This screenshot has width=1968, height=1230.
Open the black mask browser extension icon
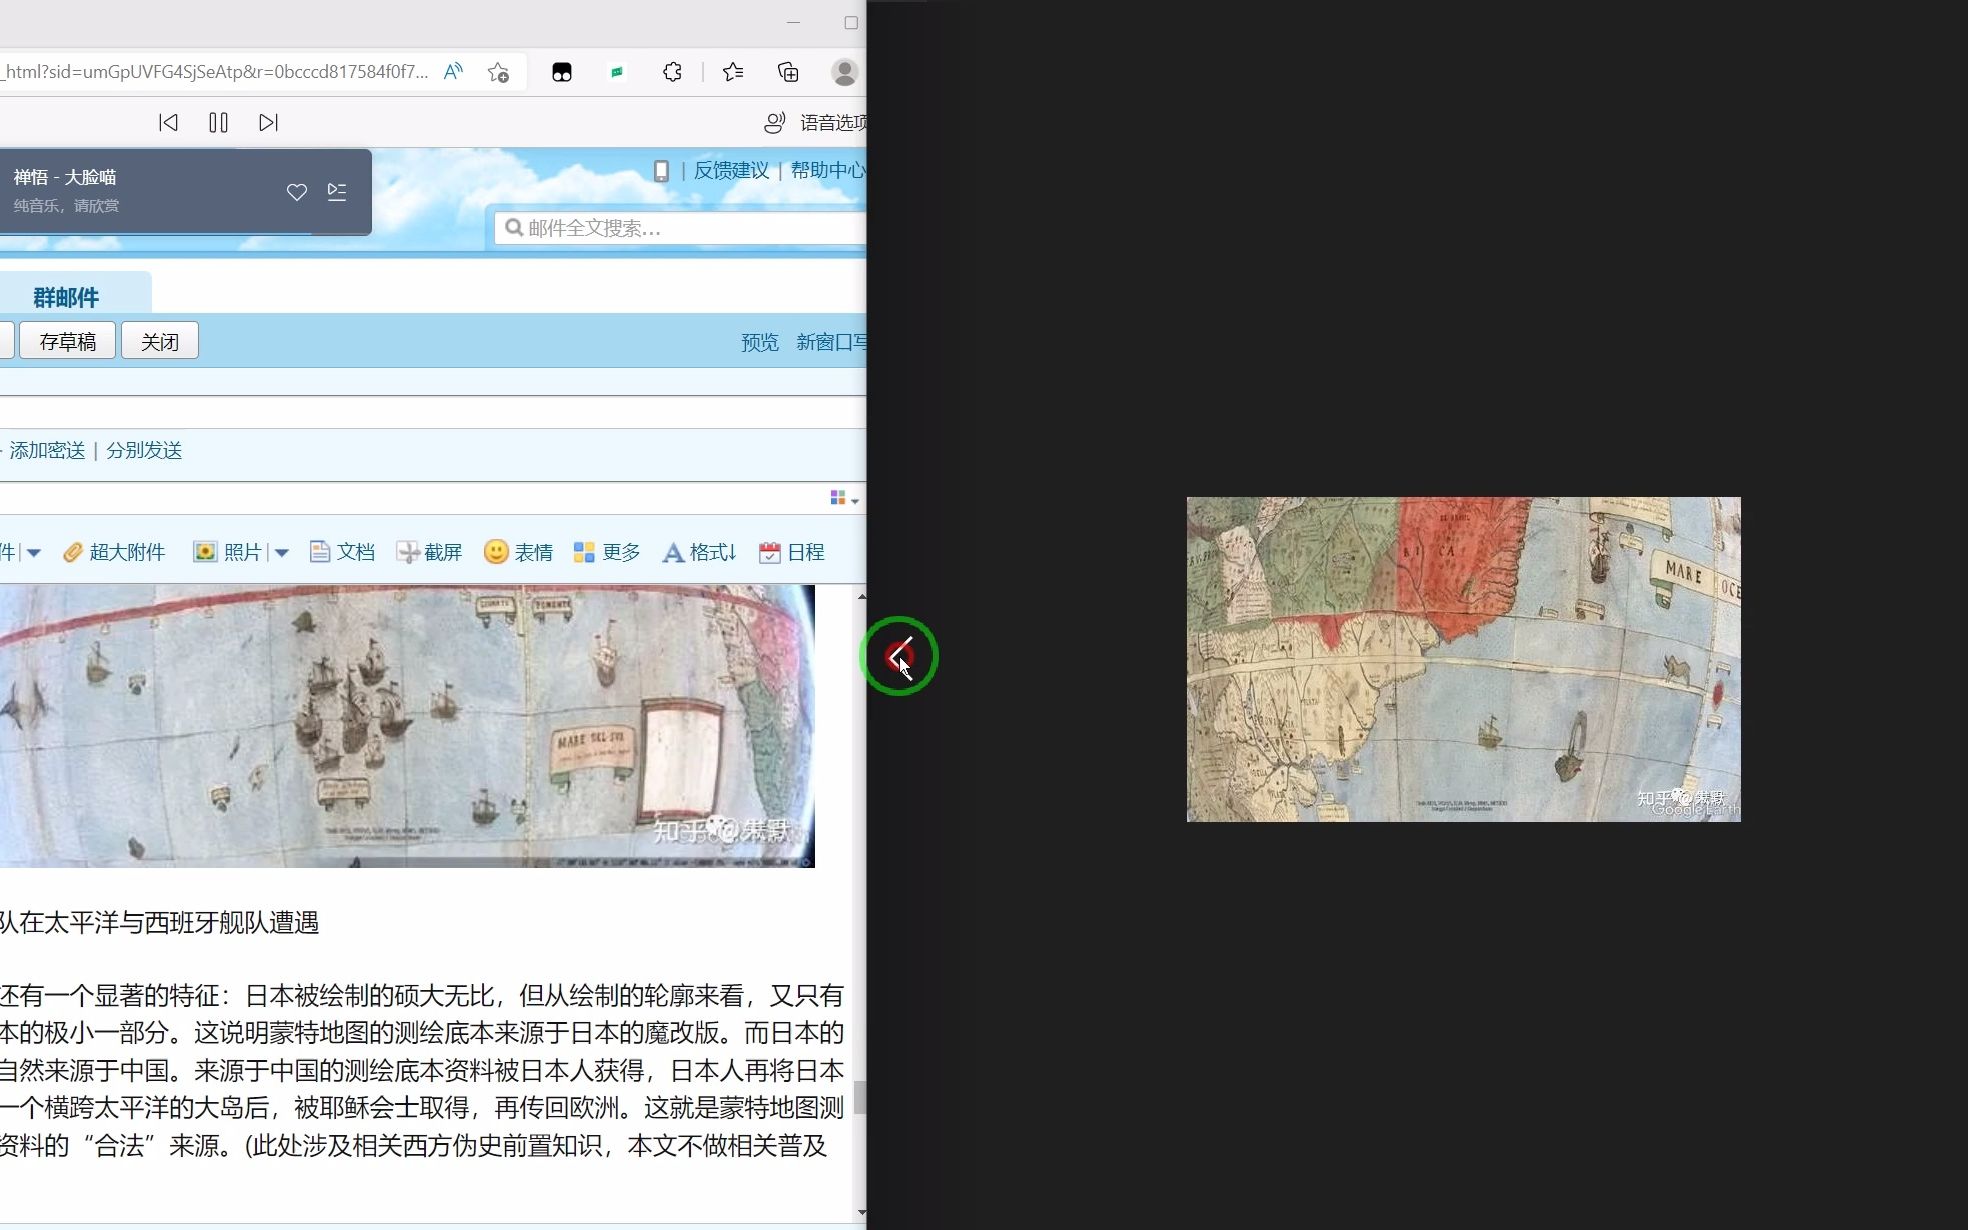562,72
